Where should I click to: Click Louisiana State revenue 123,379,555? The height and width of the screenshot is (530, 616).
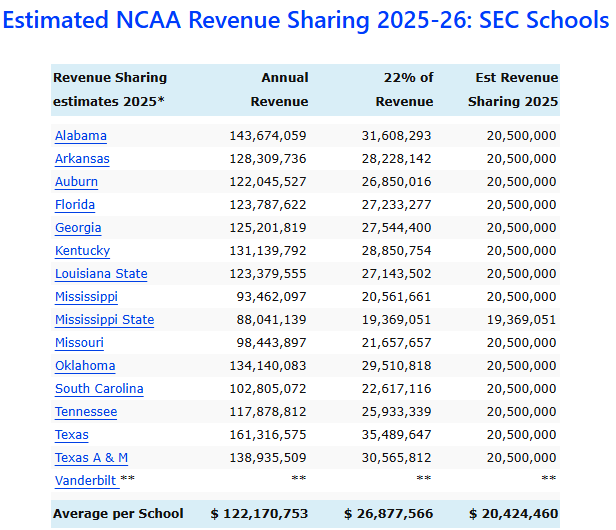point(268,274)
